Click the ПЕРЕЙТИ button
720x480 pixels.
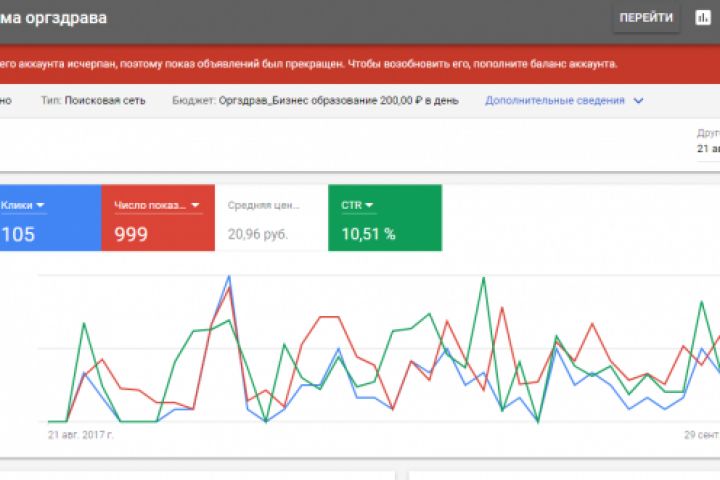point(646,18)
